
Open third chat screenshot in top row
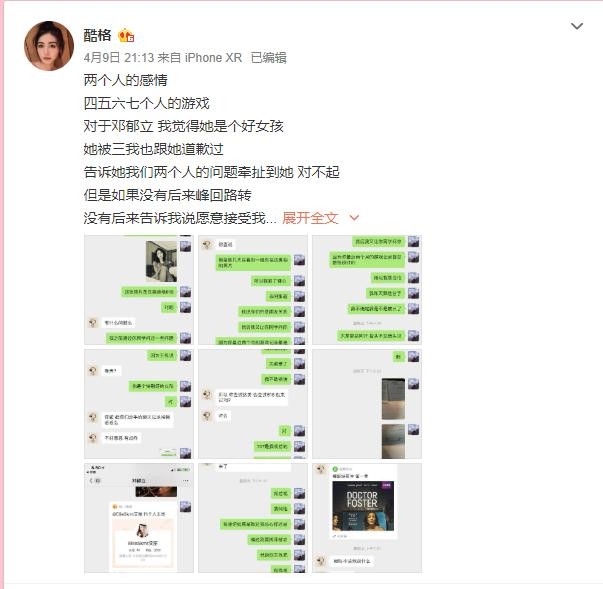367,290
